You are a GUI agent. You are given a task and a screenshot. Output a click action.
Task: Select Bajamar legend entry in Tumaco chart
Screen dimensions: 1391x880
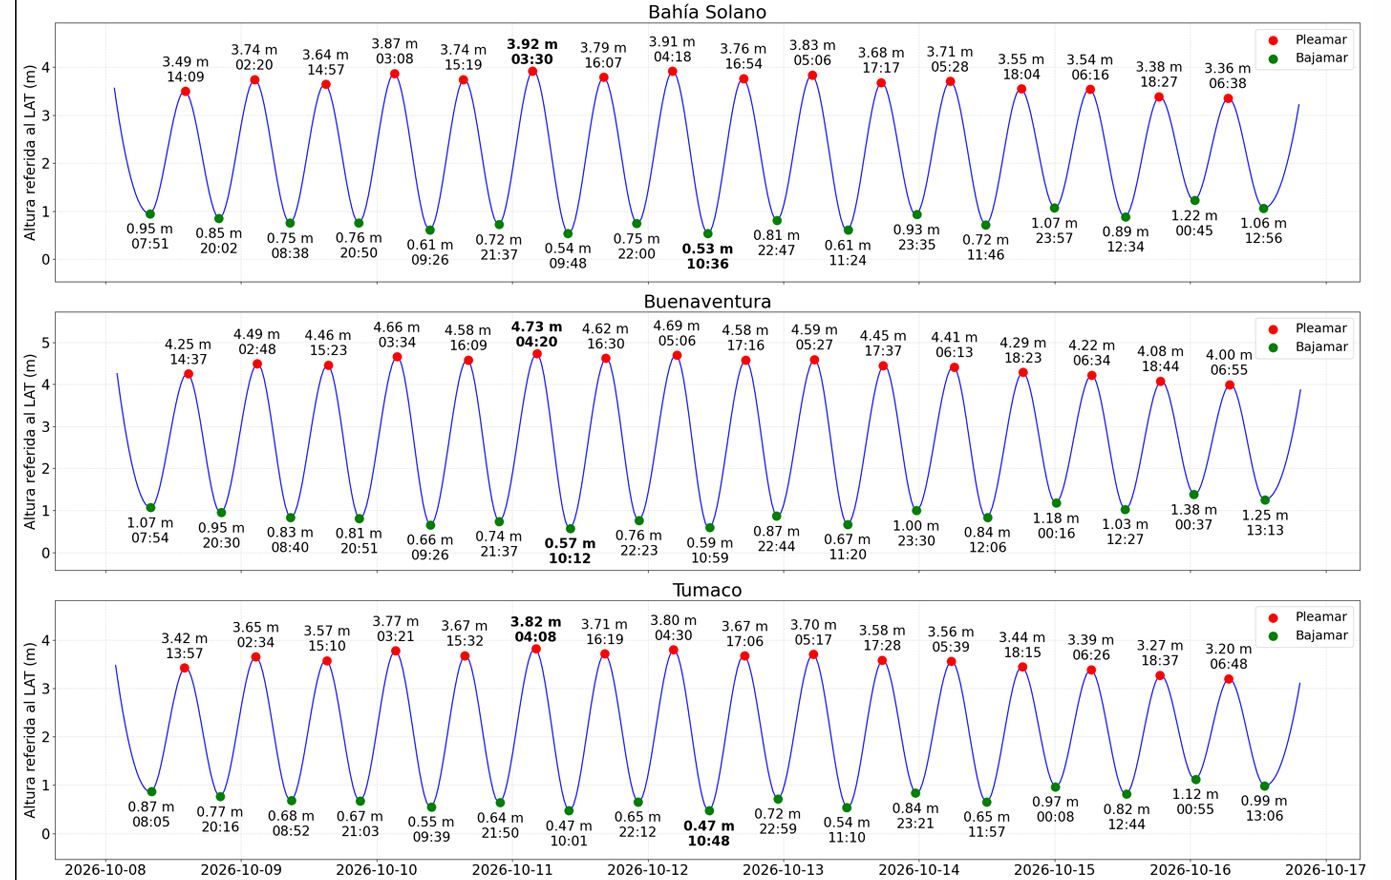point(1308,635)
